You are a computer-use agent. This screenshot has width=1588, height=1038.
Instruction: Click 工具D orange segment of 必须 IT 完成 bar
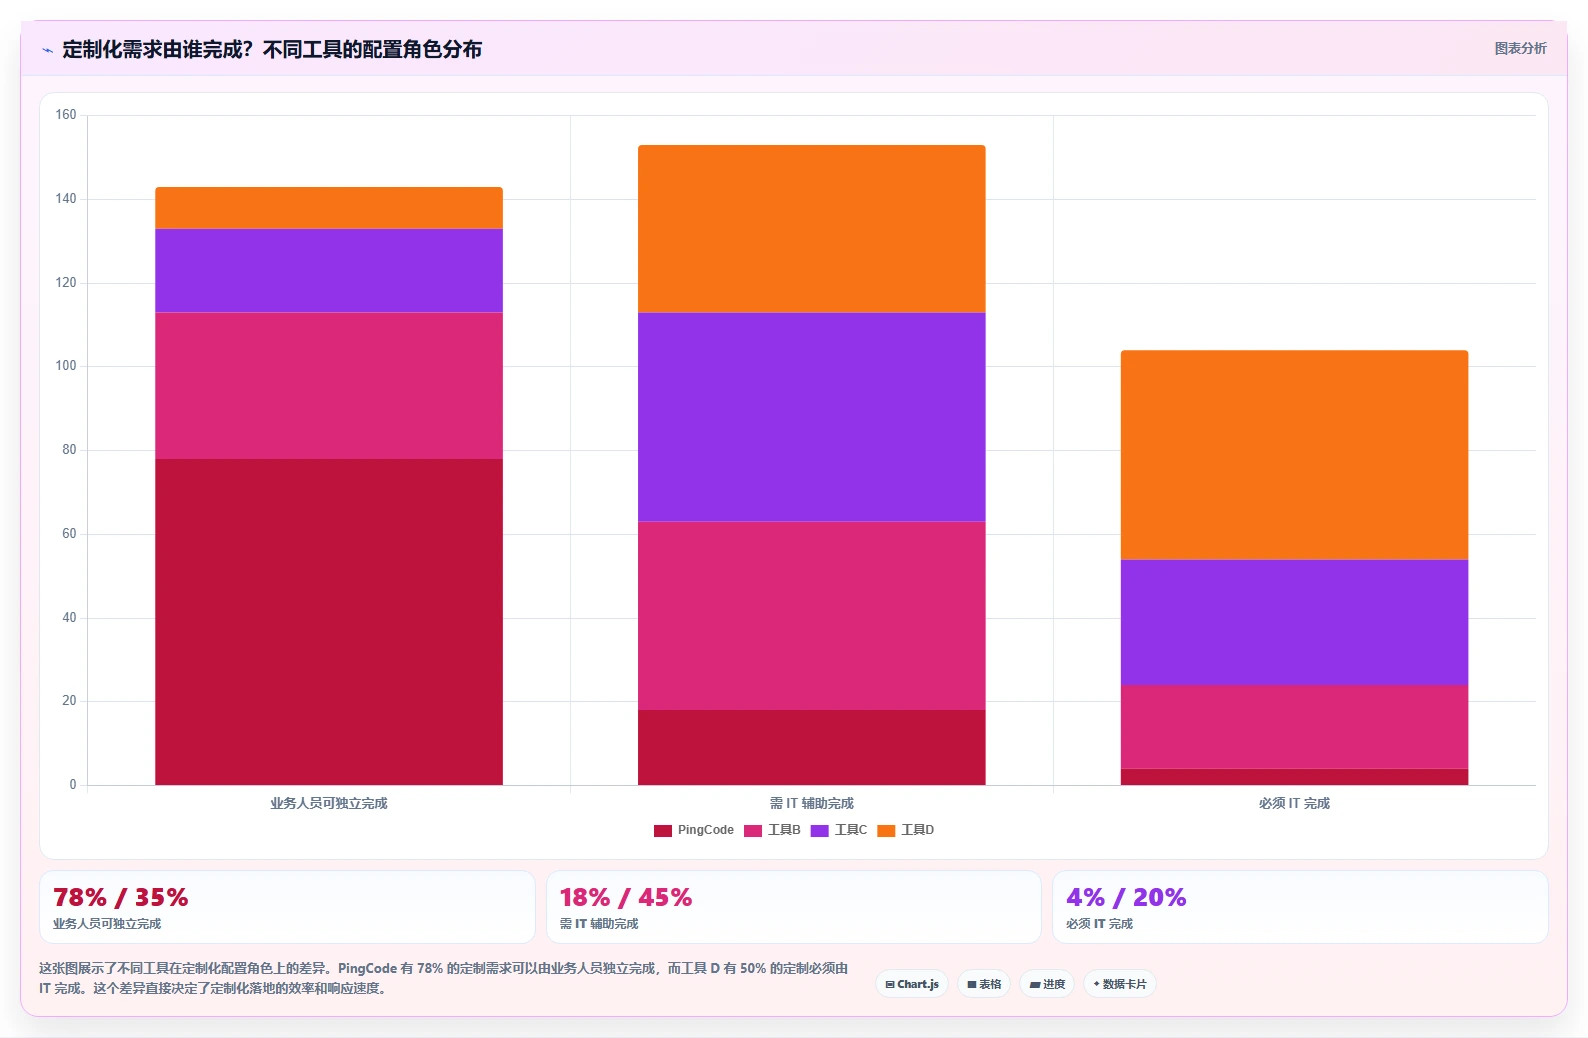pyautogui.click(x=1295, y=455)
